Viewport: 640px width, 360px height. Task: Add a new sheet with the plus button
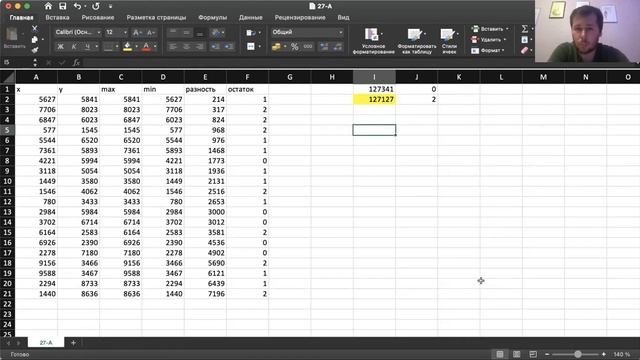point(73,342)
